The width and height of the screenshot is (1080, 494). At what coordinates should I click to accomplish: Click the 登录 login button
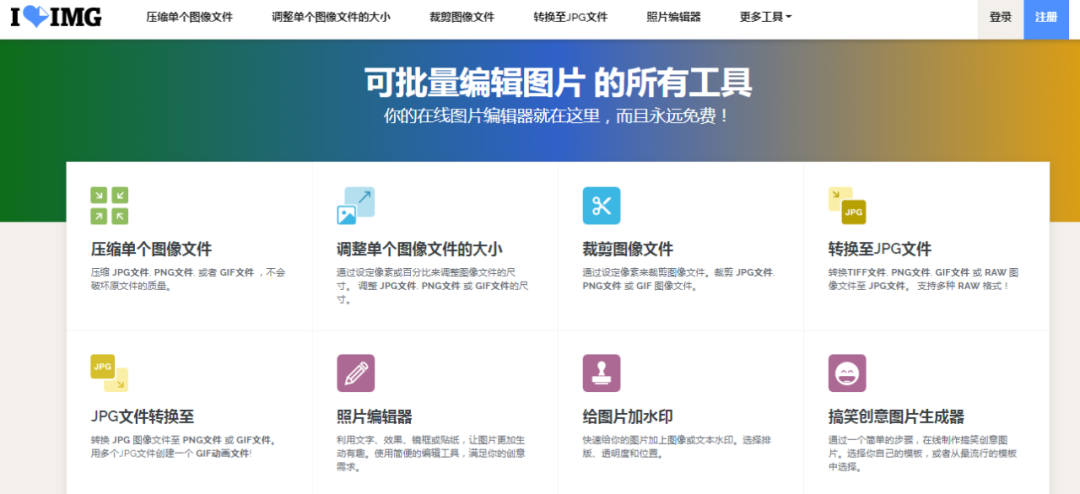click(x=1000, y=19)
